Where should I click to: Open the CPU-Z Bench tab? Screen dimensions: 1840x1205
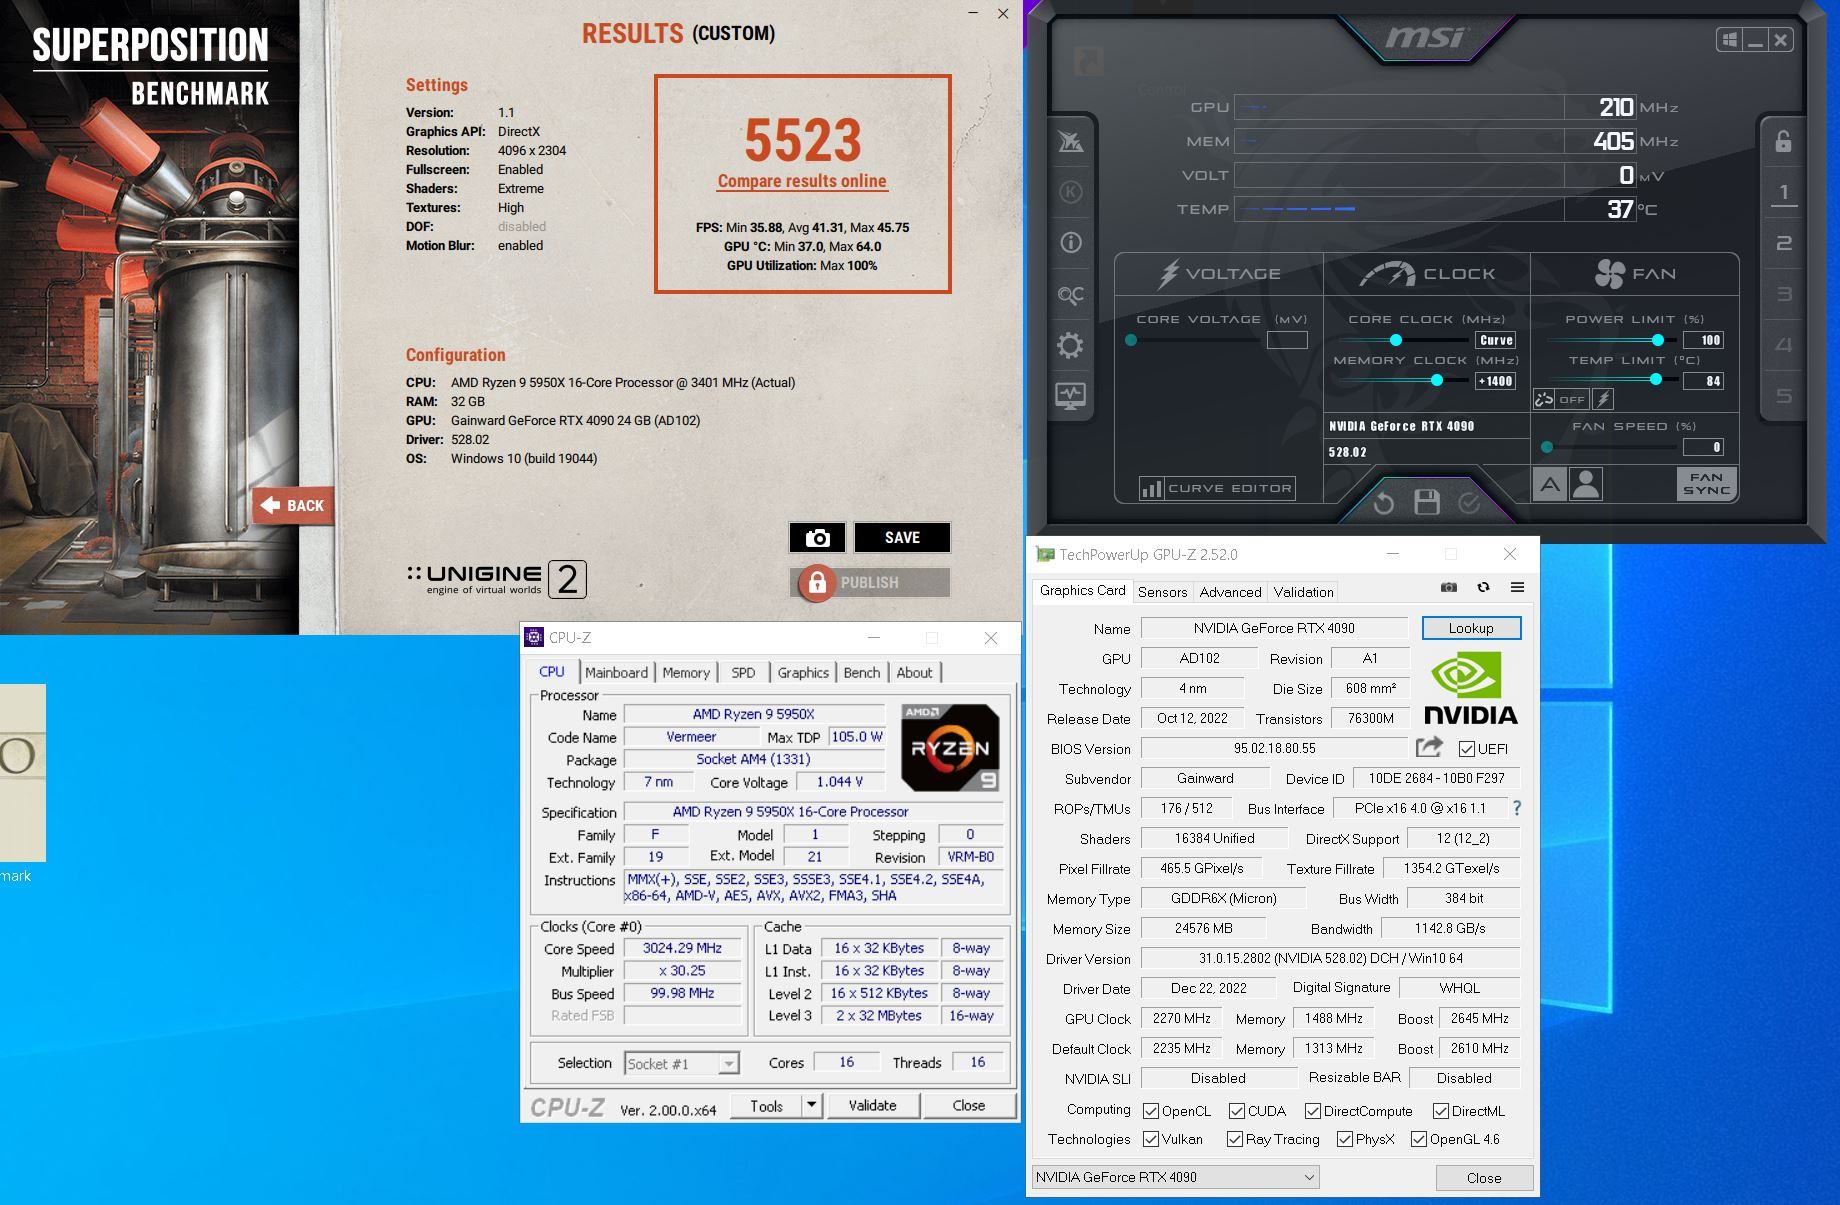click(x=862, y=672)
